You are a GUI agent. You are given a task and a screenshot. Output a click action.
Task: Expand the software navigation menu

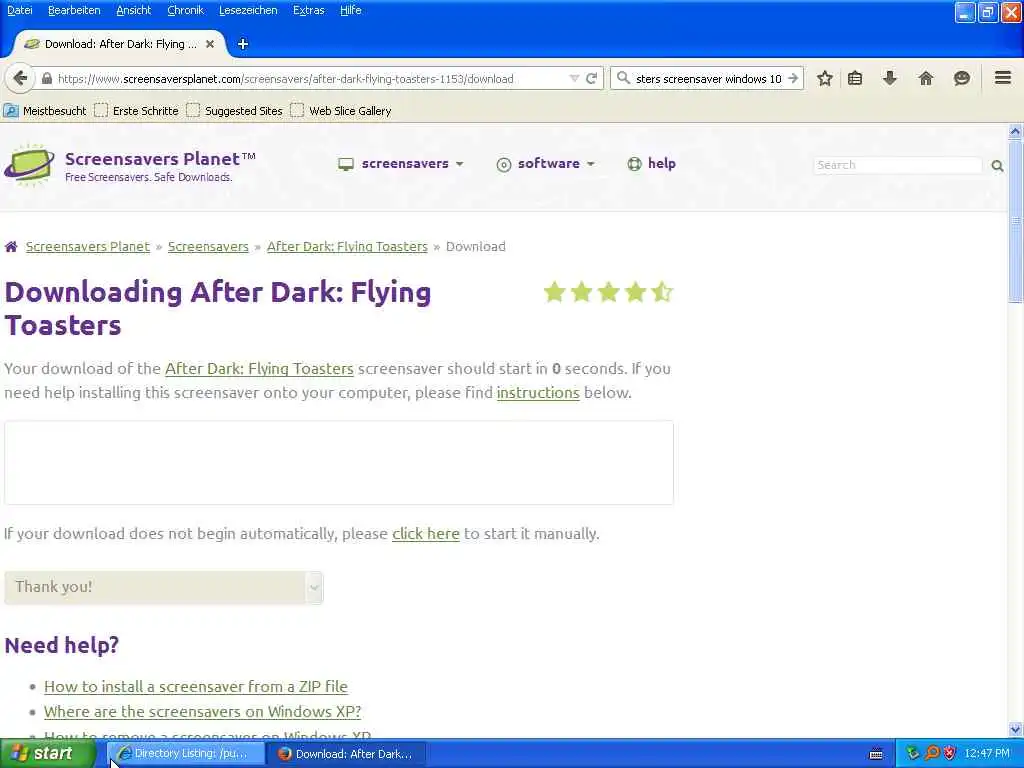click(546, 163)
